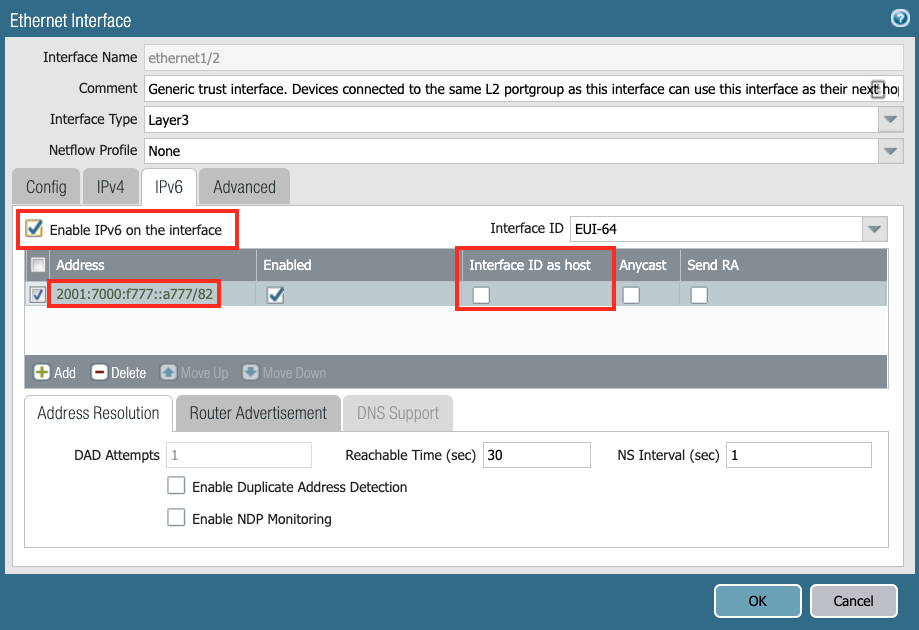The width and height of the screenshot is (919, 630).
Task: Expand the Netflow Profile dropdown
Action: (890, 151)
